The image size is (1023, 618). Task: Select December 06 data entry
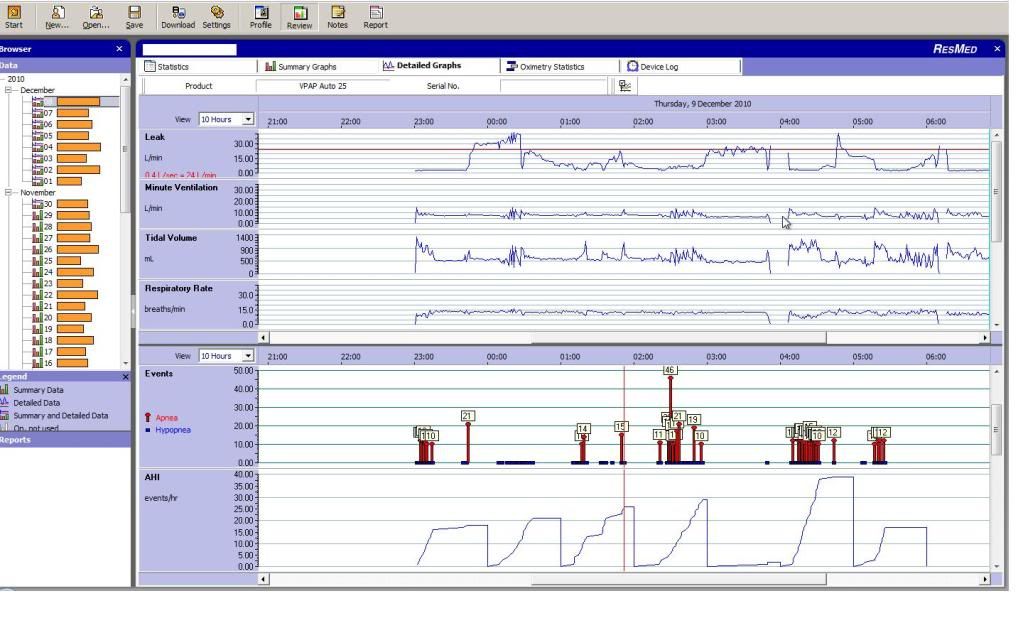point(62,124)
